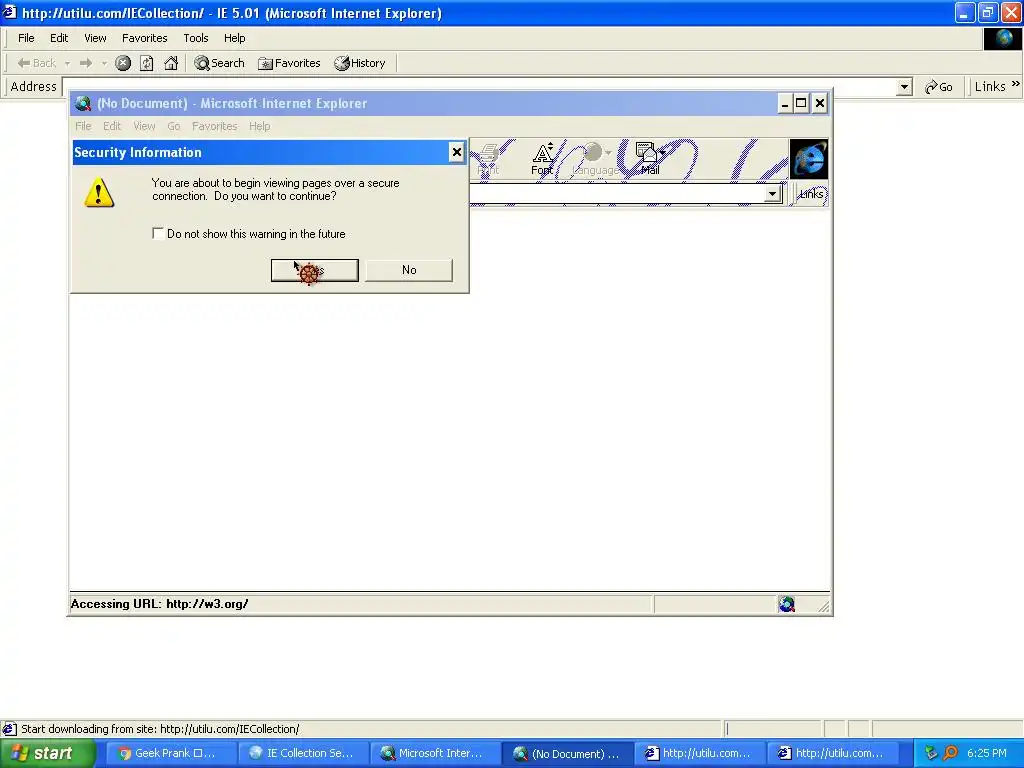The height and width of the screenshot is (768, 1024).
Task: Click the Print icon in inner toolbar
Action: click(488, 159)
